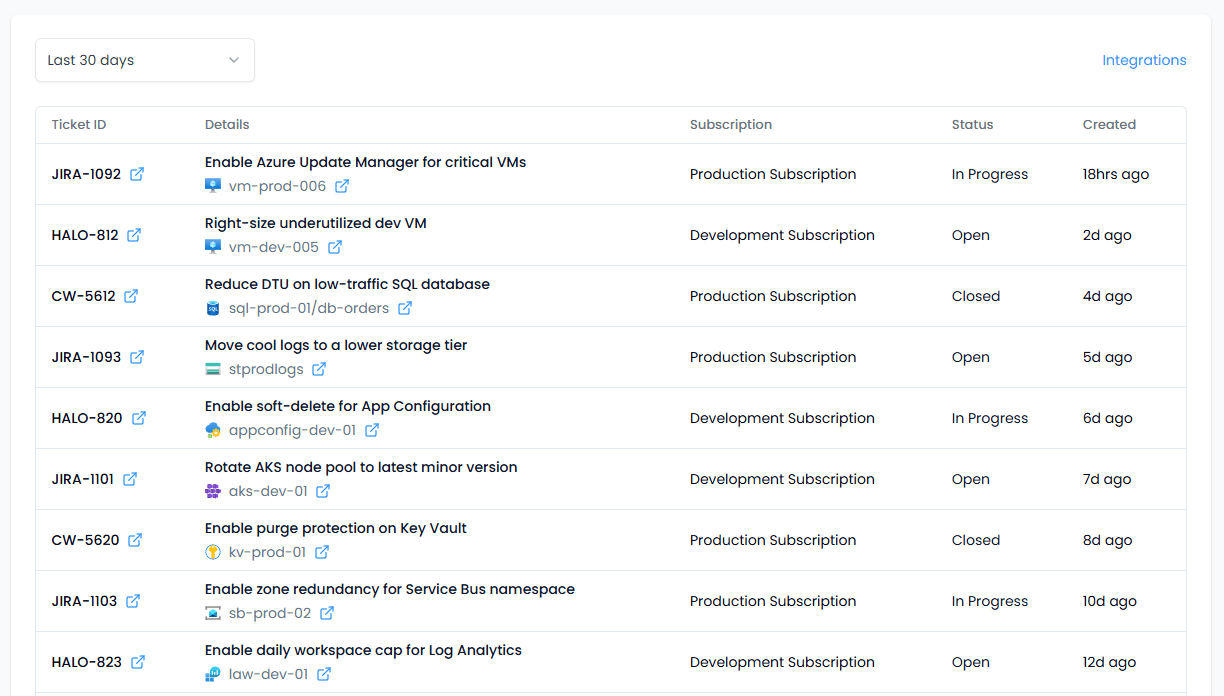Click external link icon next to HALO-812

point(134,235)
